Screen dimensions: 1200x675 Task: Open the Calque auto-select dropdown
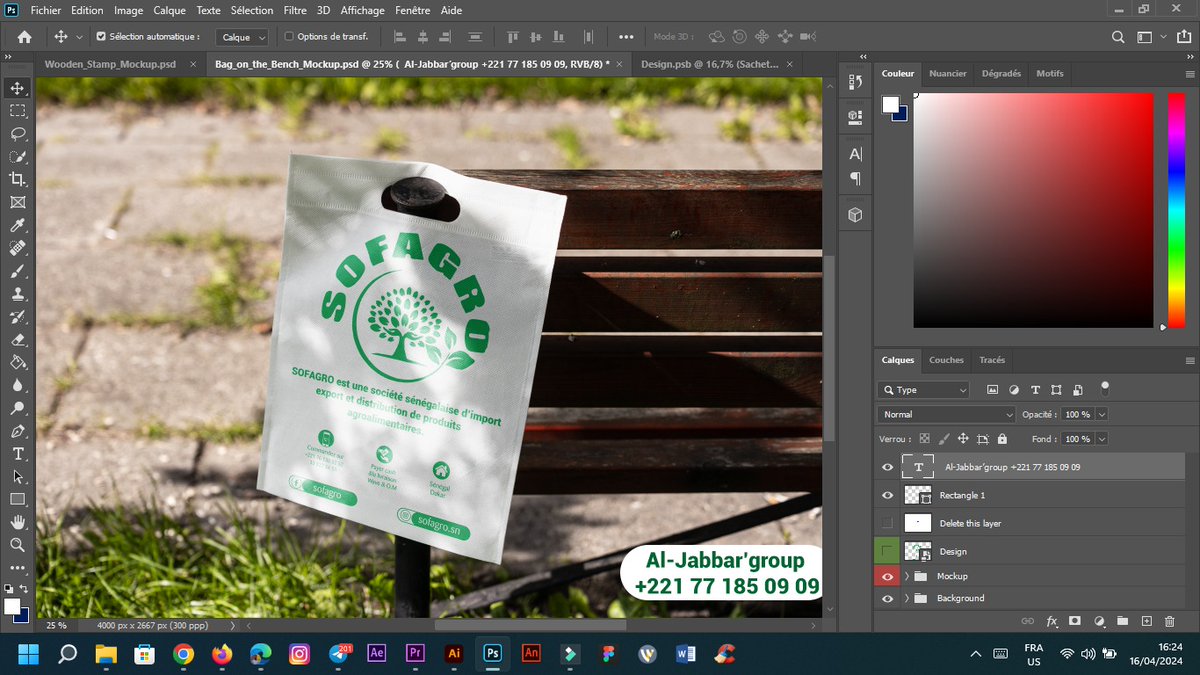(243, 37)
